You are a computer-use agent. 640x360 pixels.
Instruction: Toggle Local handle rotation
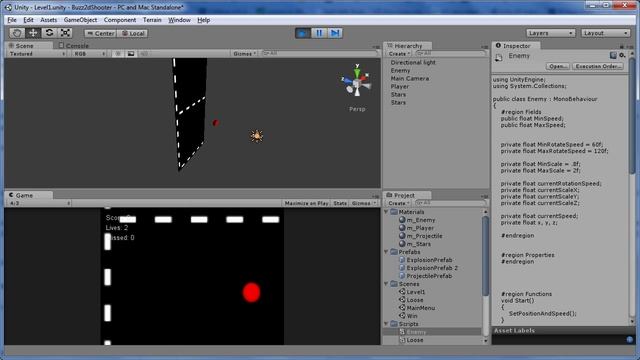pyautogui.click(x=133, y=33)
